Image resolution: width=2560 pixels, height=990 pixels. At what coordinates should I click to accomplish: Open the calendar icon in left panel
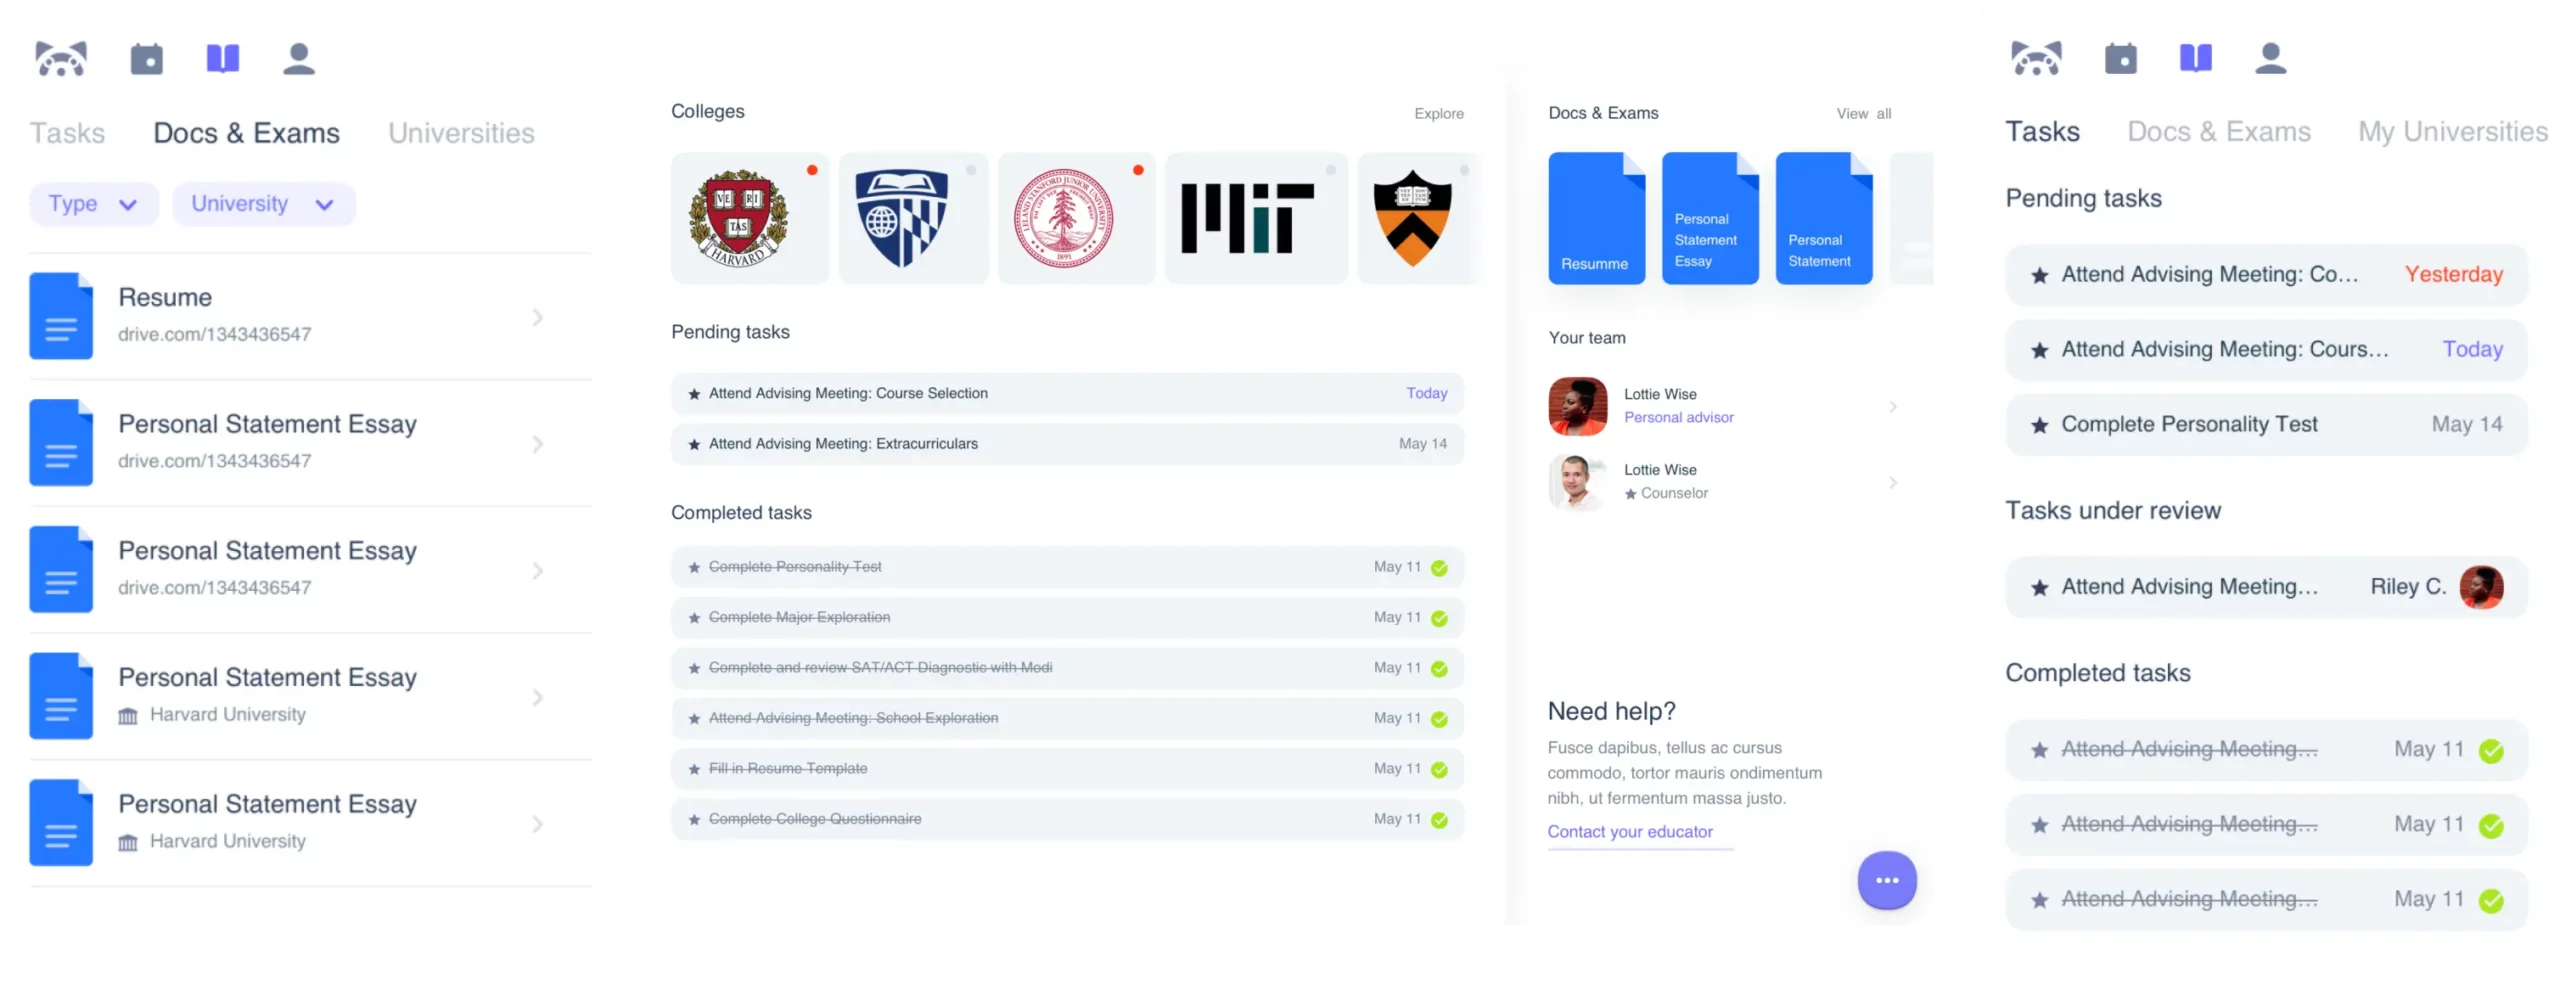pyautogui.click(x=147, y=59)
